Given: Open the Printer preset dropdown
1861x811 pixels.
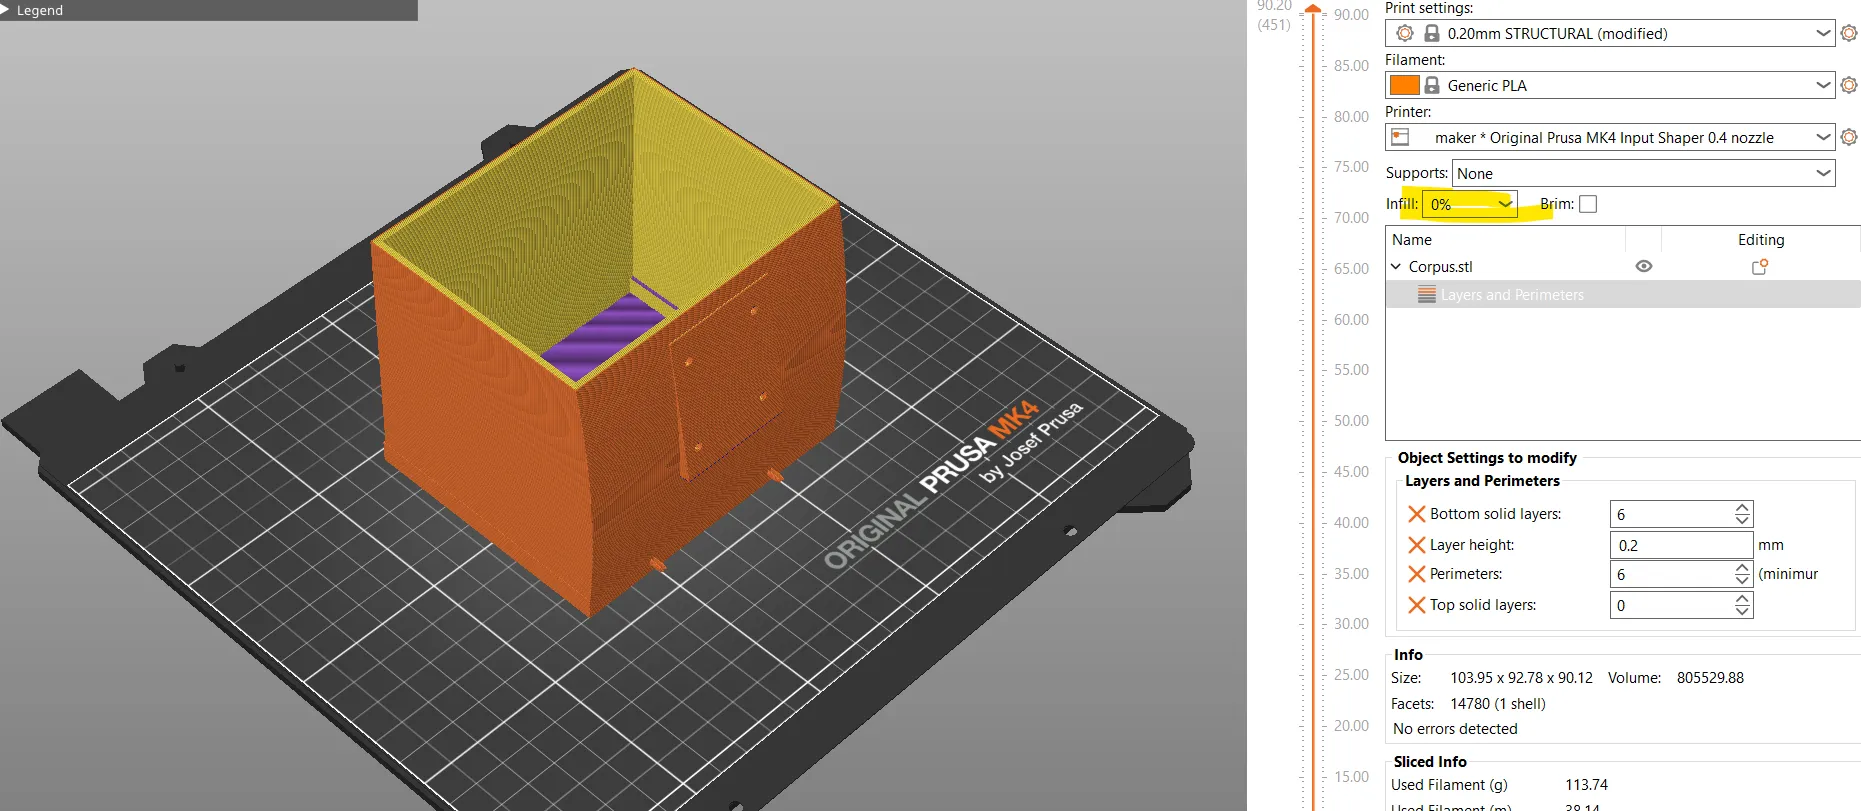Looking at the screenshot, I should click(x=1610, y=137).
